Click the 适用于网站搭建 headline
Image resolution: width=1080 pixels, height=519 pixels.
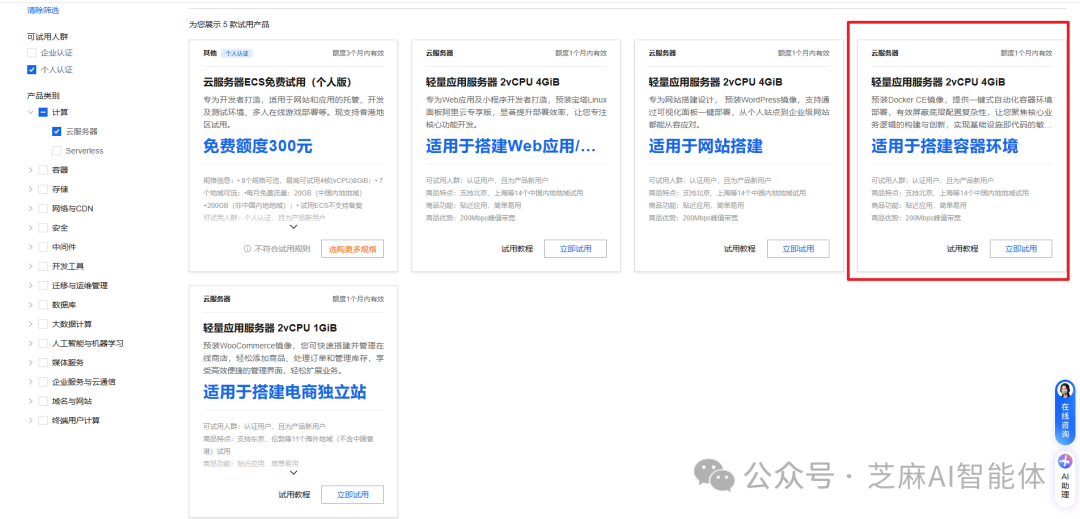coord(705,146)
